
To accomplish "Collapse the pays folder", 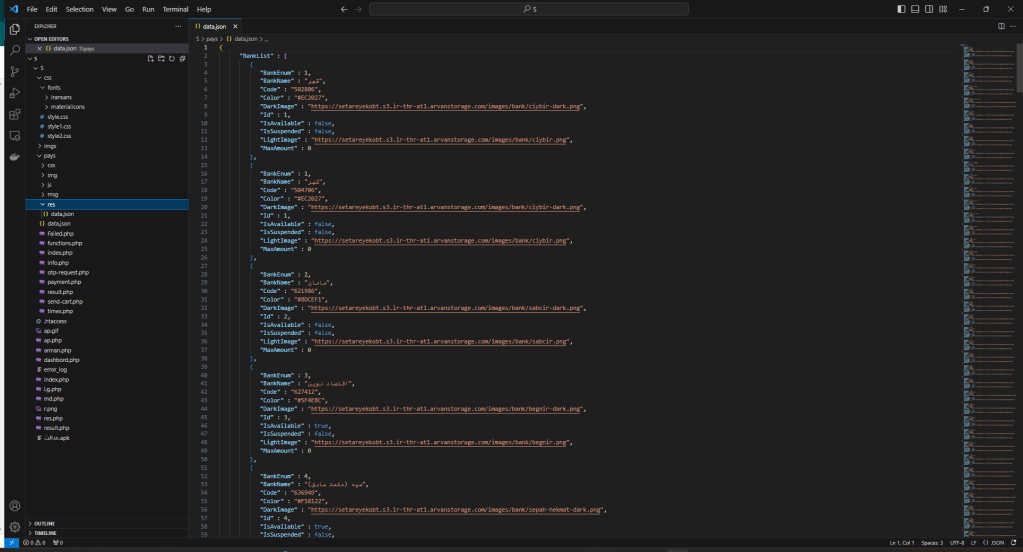I will pyautogui.click(x=48, y=155).
